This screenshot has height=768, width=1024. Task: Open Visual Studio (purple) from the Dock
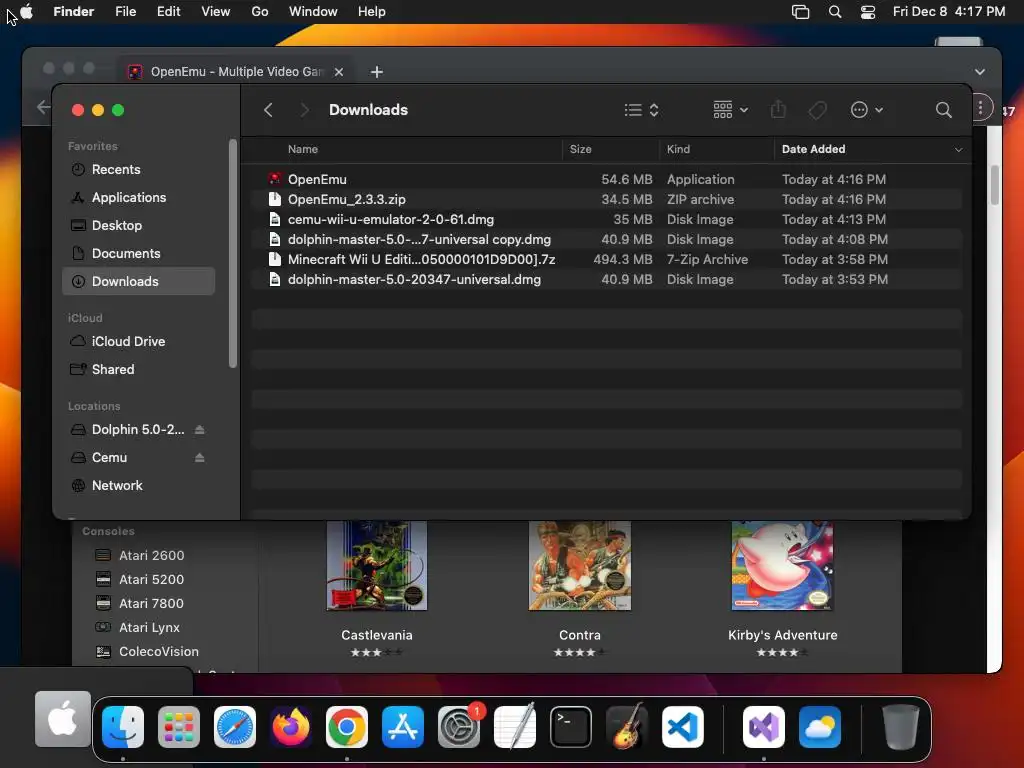(764, 727)
